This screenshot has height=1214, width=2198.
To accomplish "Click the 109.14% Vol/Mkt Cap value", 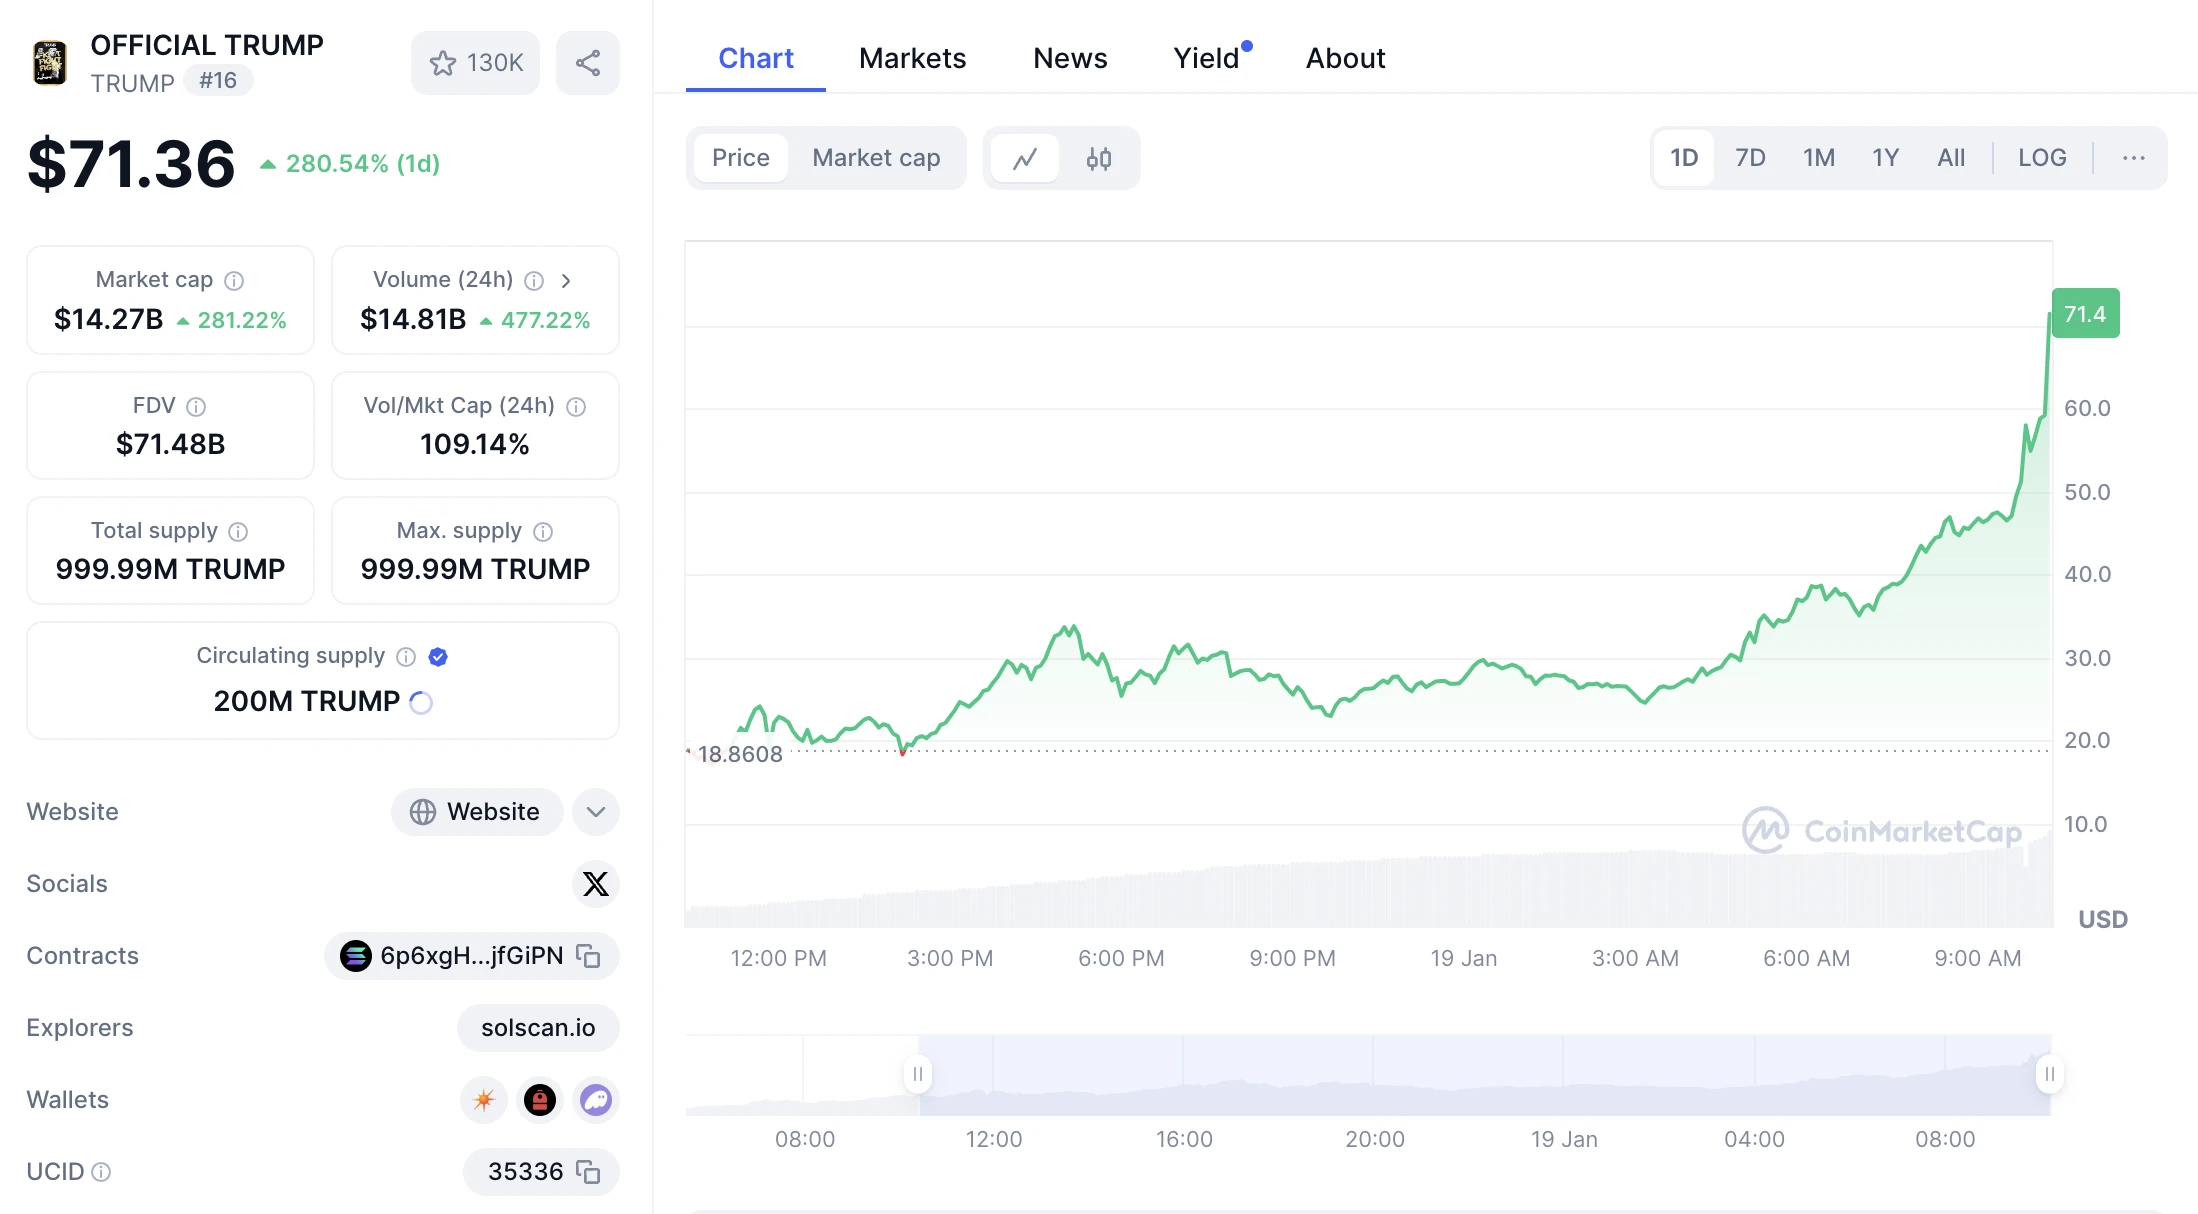I will pos(475,445).
